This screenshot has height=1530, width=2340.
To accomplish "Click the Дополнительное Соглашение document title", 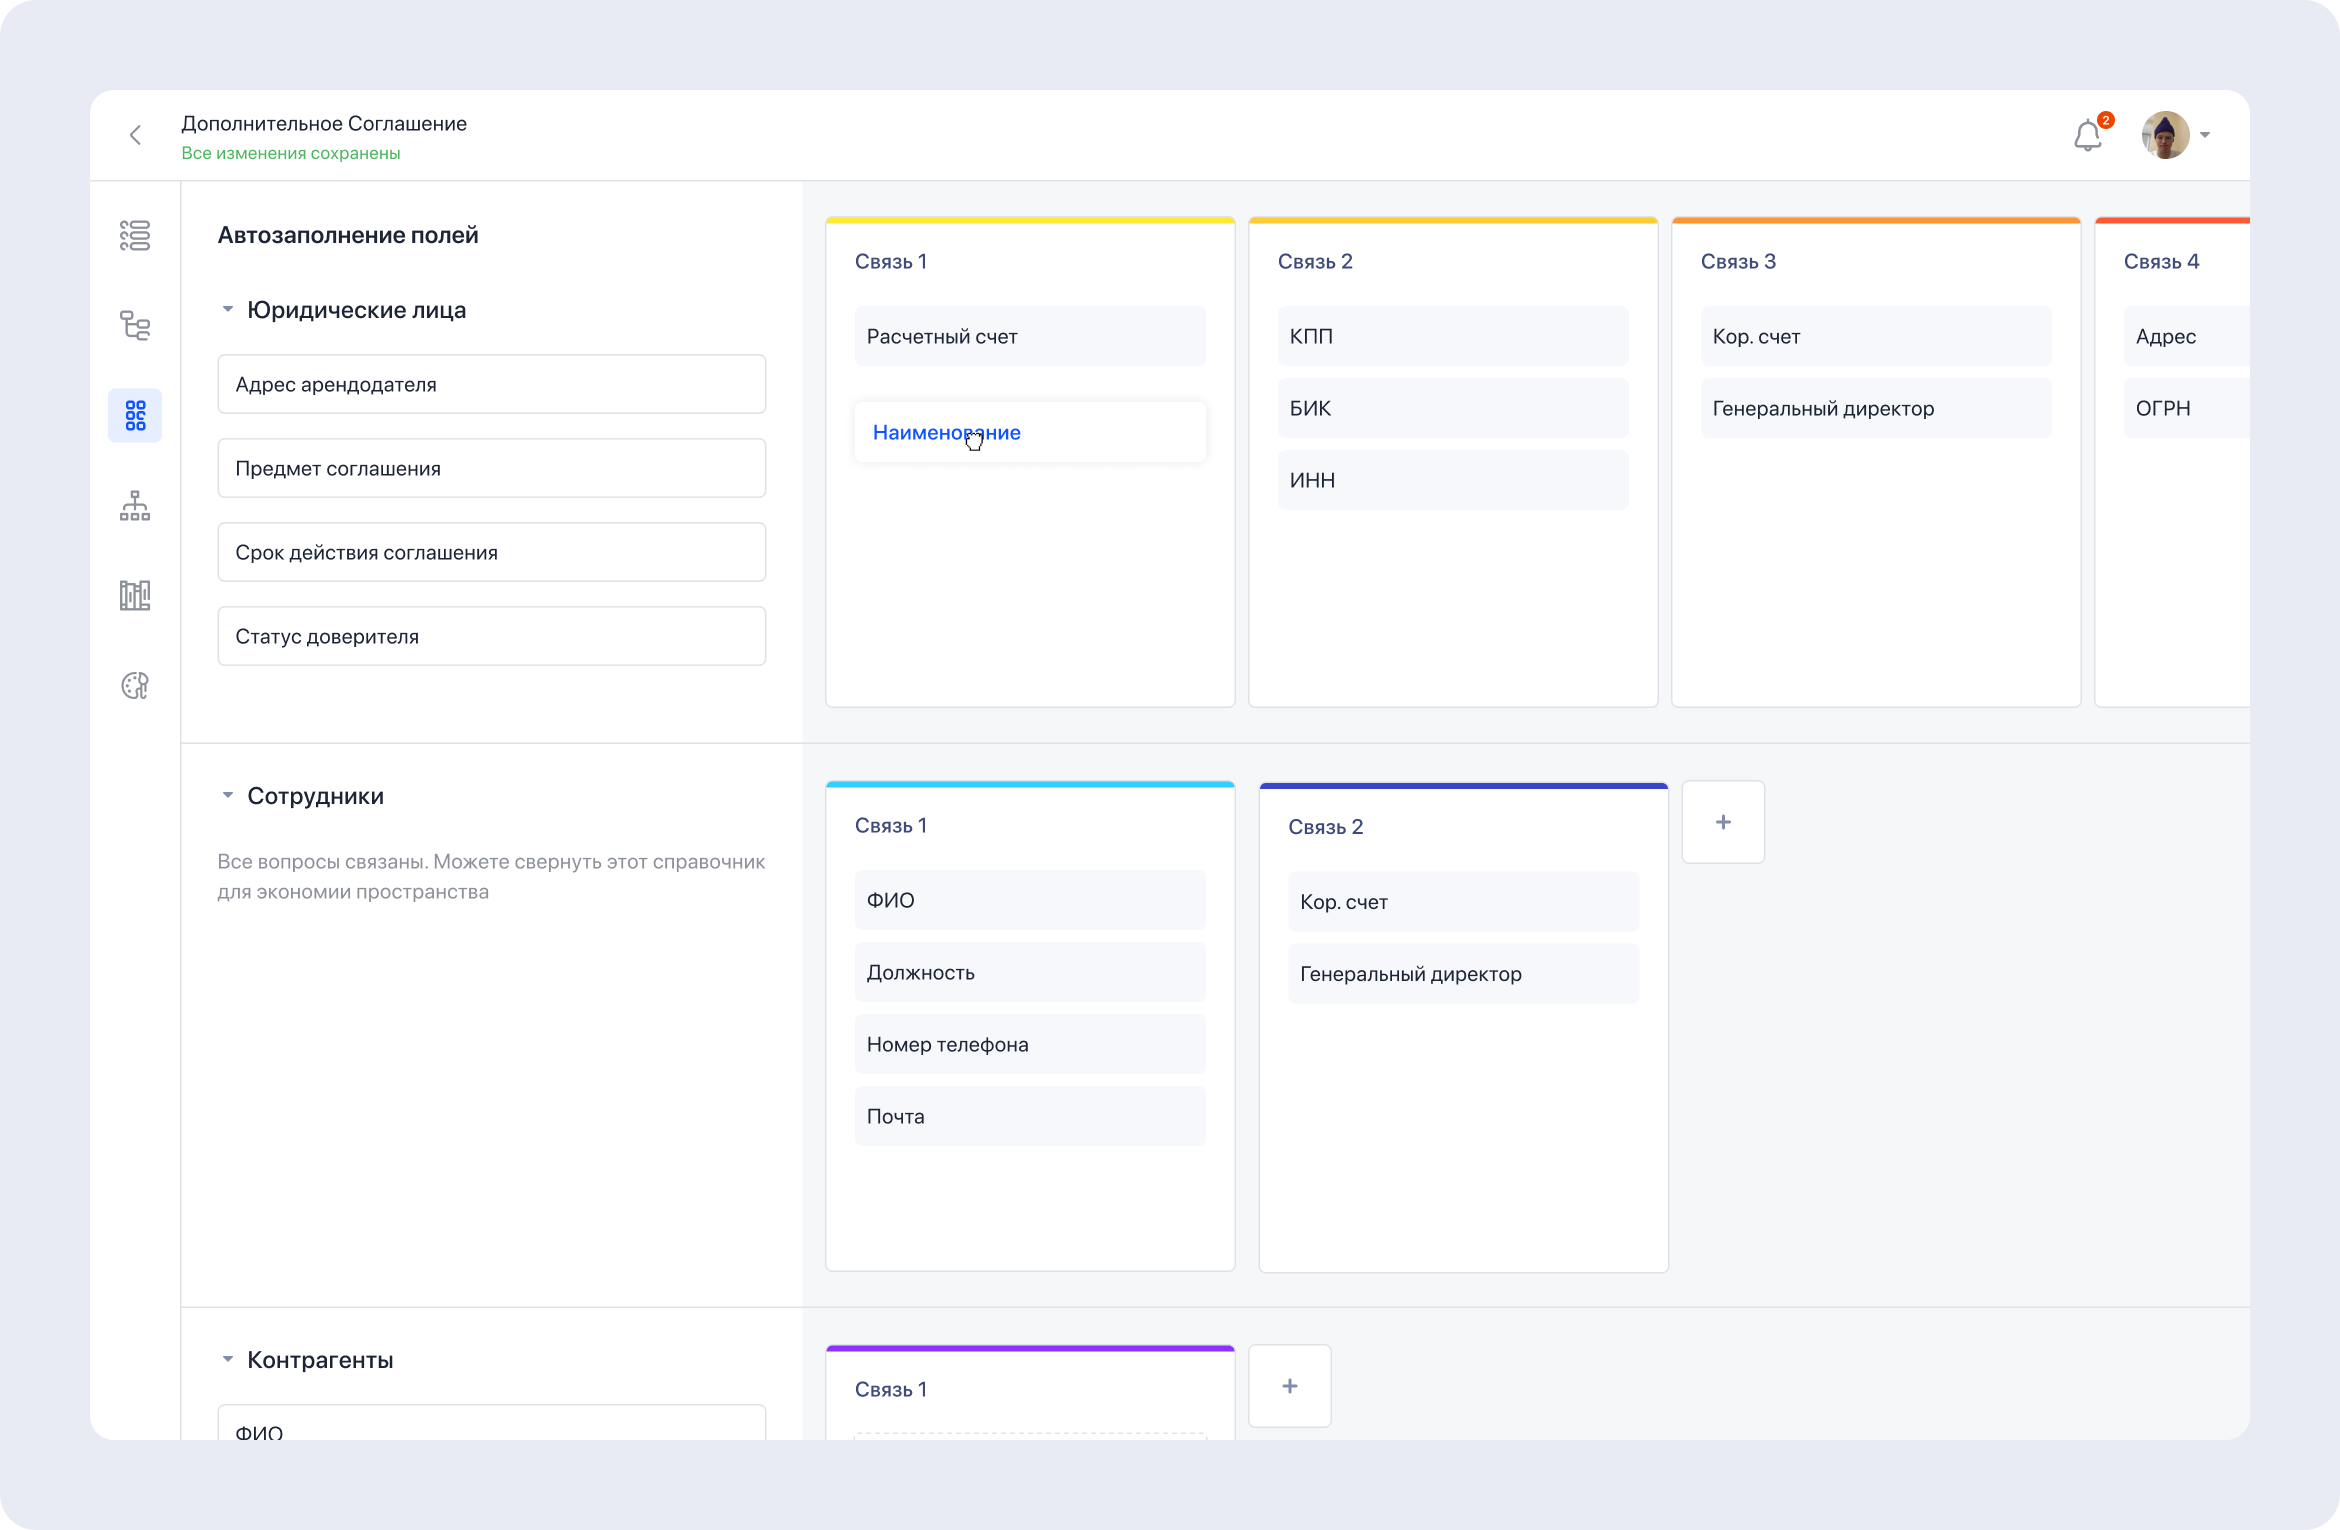I will click(324, 123).
